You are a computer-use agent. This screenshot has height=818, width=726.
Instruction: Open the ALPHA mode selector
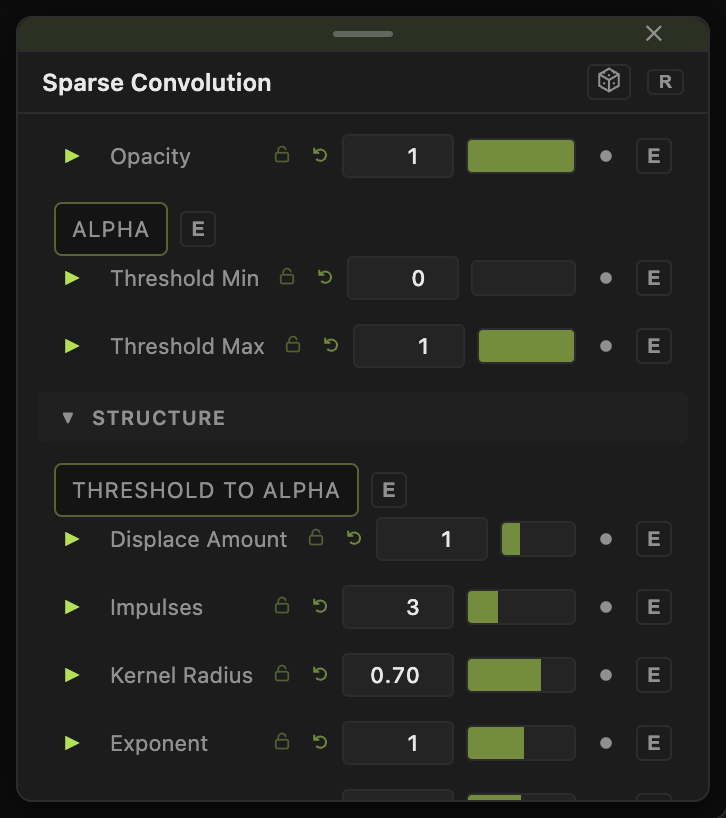(111, 229)
